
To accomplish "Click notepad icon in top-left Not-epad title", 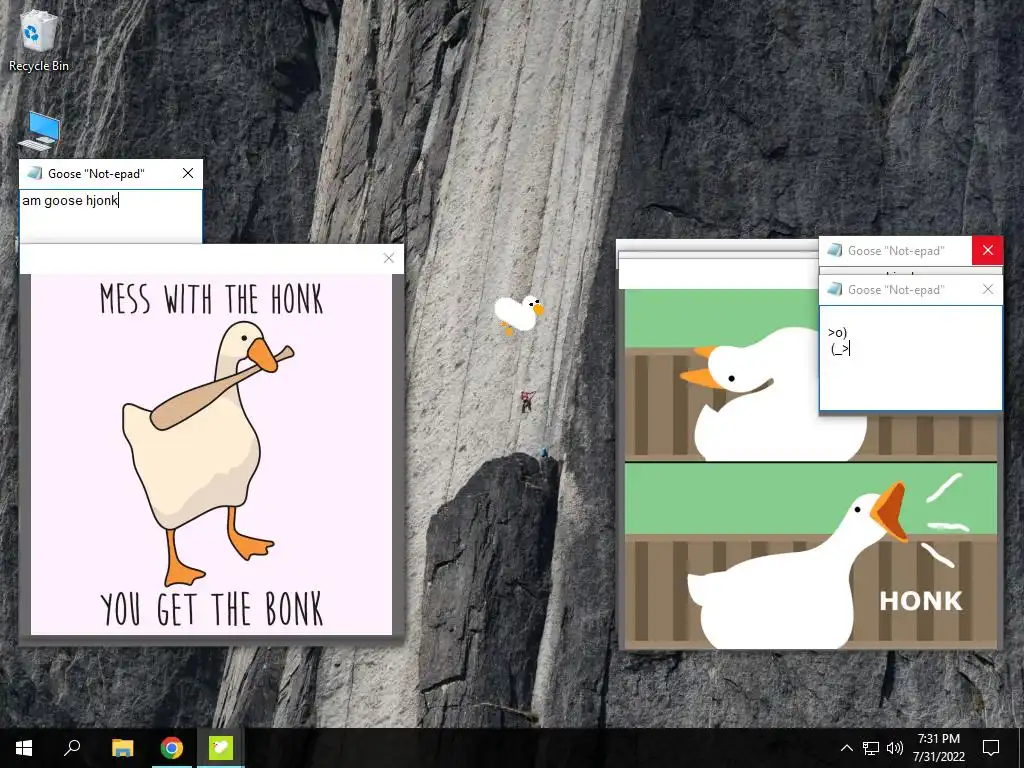I will coord(35,173).
